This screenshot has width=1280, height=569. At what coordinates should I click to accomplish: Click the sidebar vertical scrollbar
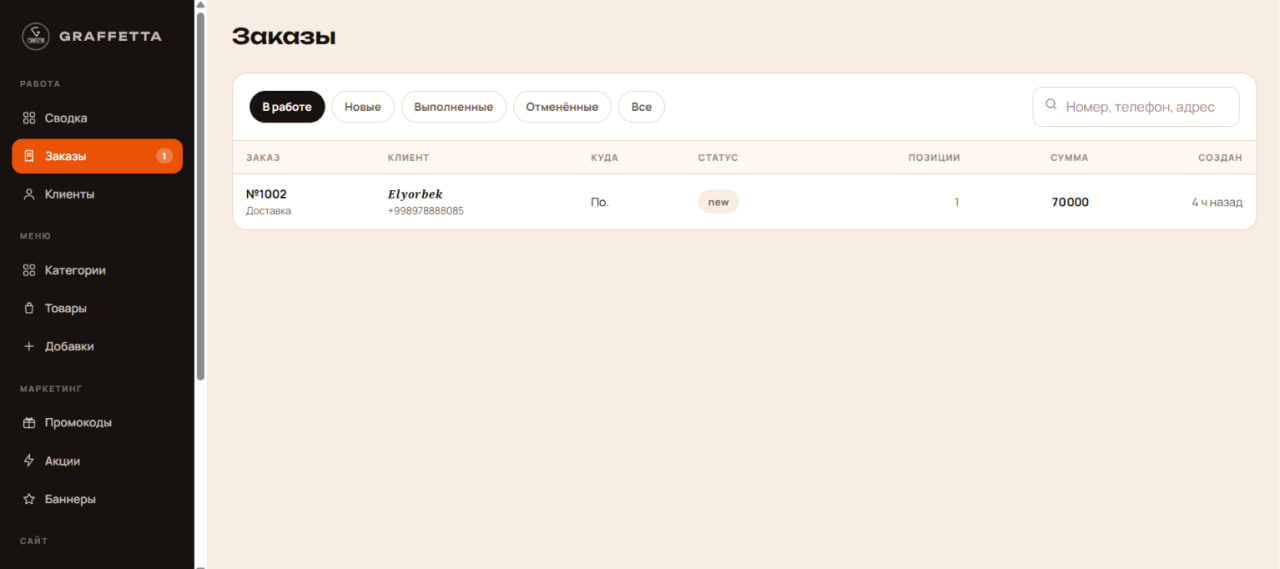201,195
